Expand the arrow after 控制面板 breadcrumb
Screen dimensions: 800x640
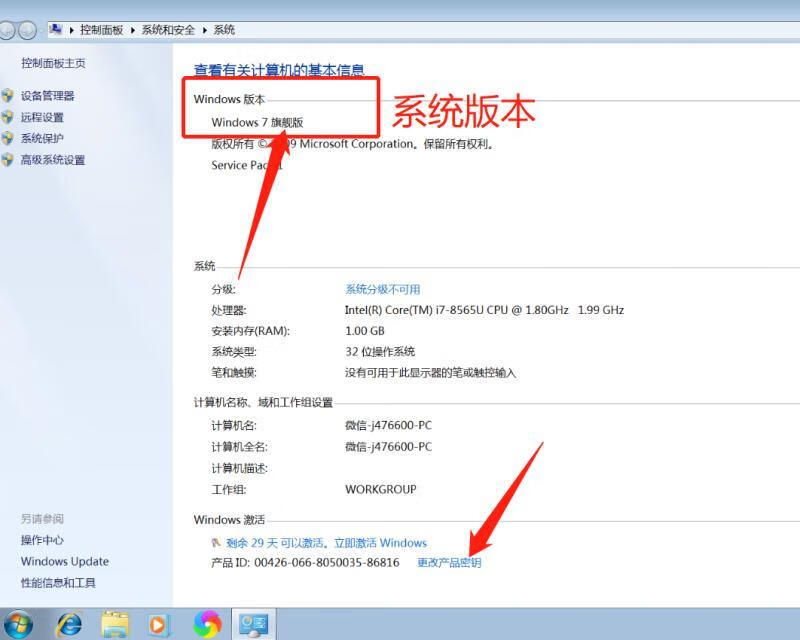(x=133, y=30)
